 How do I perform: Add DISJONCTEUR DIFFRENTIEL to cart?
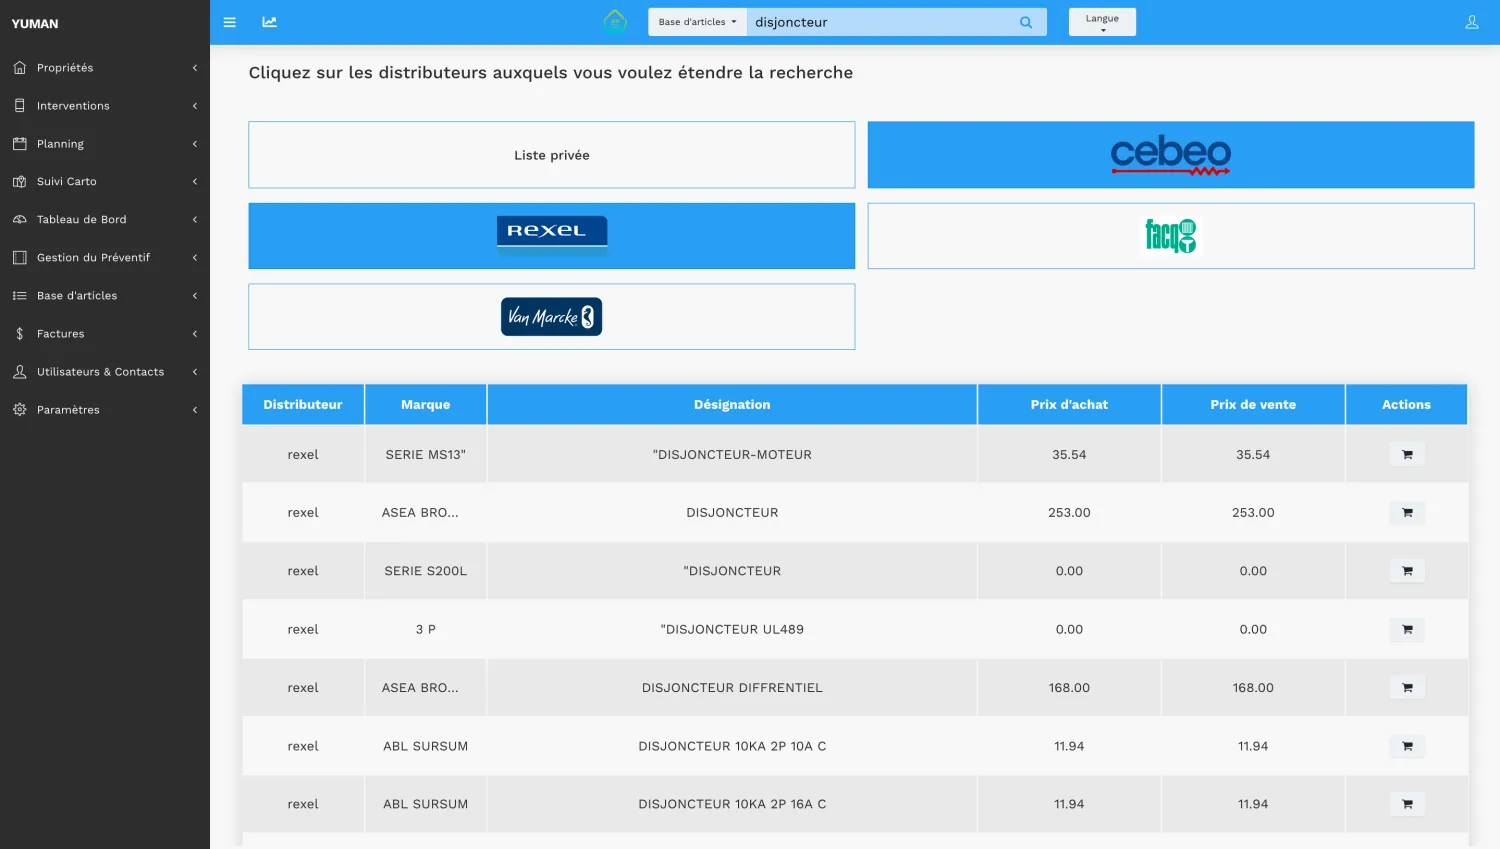click(x=1407, y=688)
